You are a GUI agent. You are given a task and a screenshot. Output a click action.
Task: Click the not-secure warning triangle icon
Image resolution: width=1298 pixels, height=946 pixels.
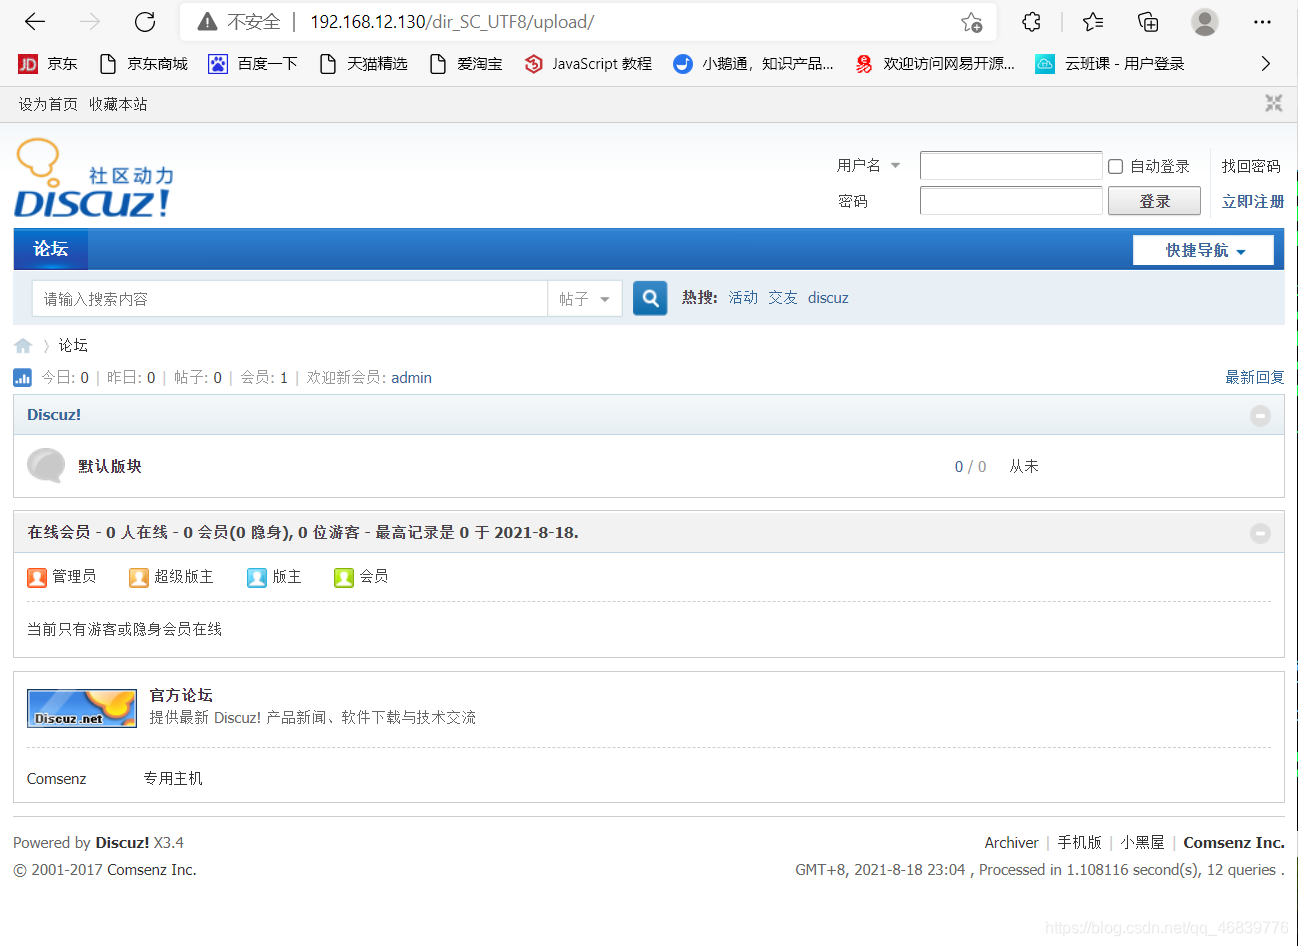[207, 22]
